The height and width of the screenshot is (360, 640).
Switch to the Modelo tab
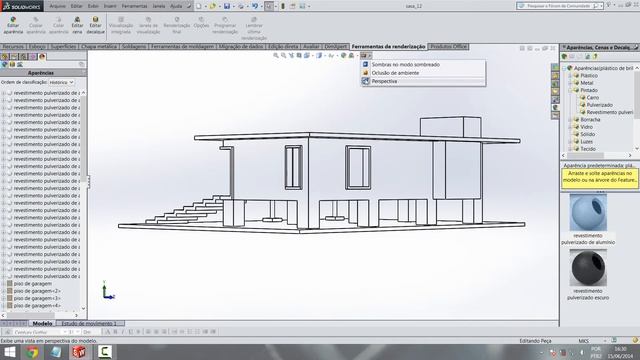42,323
